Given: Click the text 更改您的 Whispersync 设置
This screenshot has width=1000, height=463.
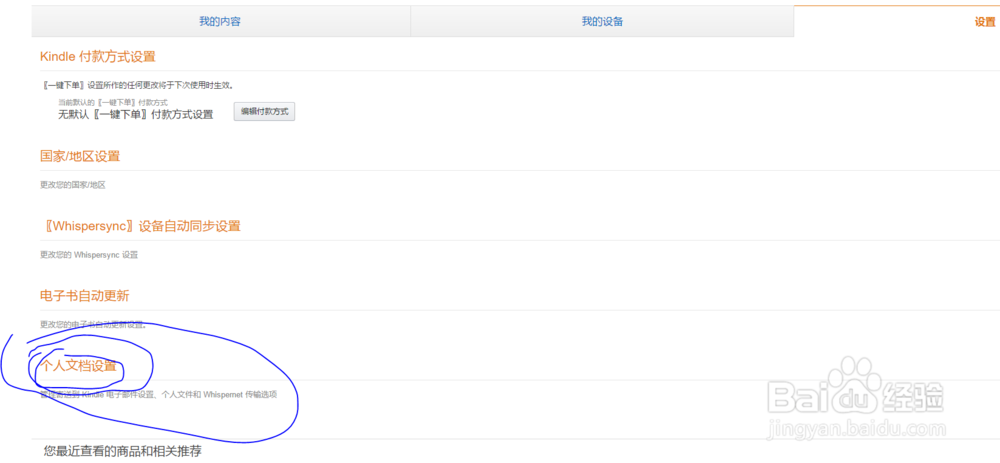Looking at the screenshot, I should 89,255.
